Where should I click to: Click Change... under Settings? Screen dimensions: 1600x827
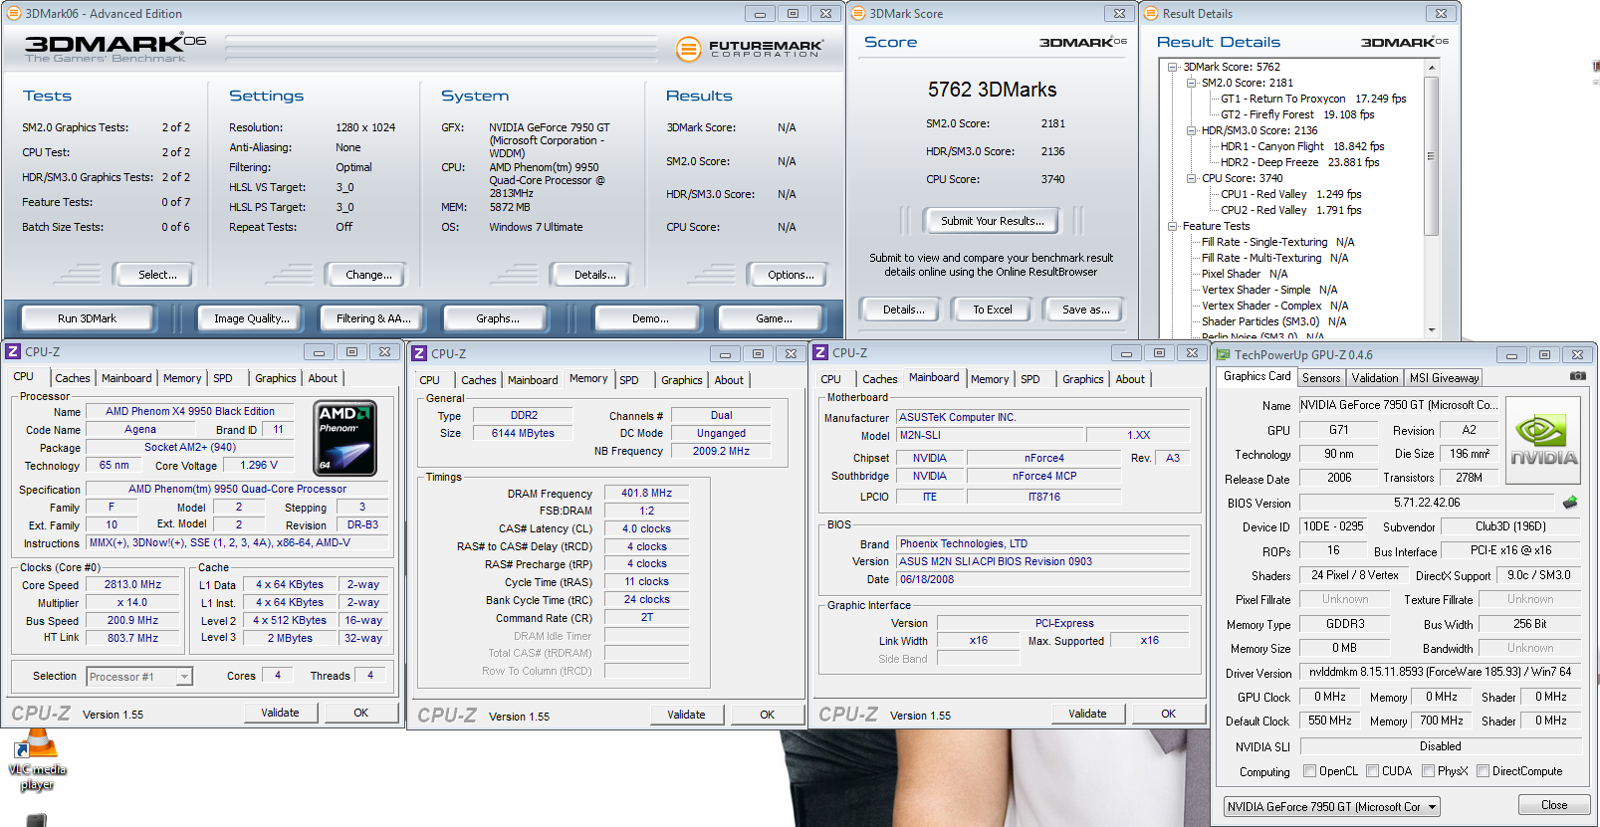click(x=368, y=274)
